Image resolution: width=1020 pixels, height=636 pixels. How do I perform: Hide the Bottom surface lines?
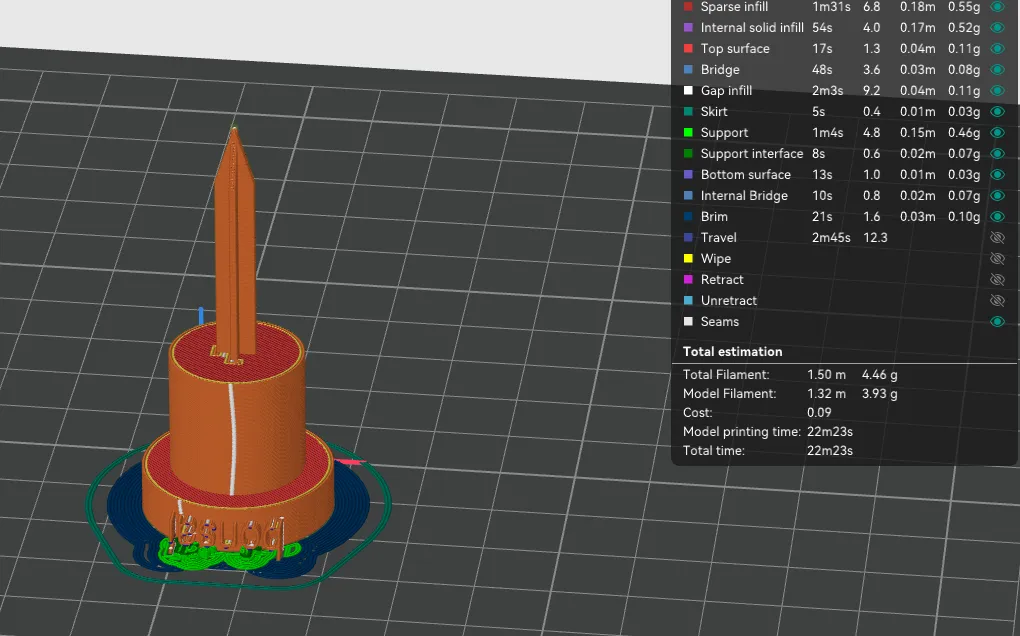pyautogui.click(x=997, y=174)
